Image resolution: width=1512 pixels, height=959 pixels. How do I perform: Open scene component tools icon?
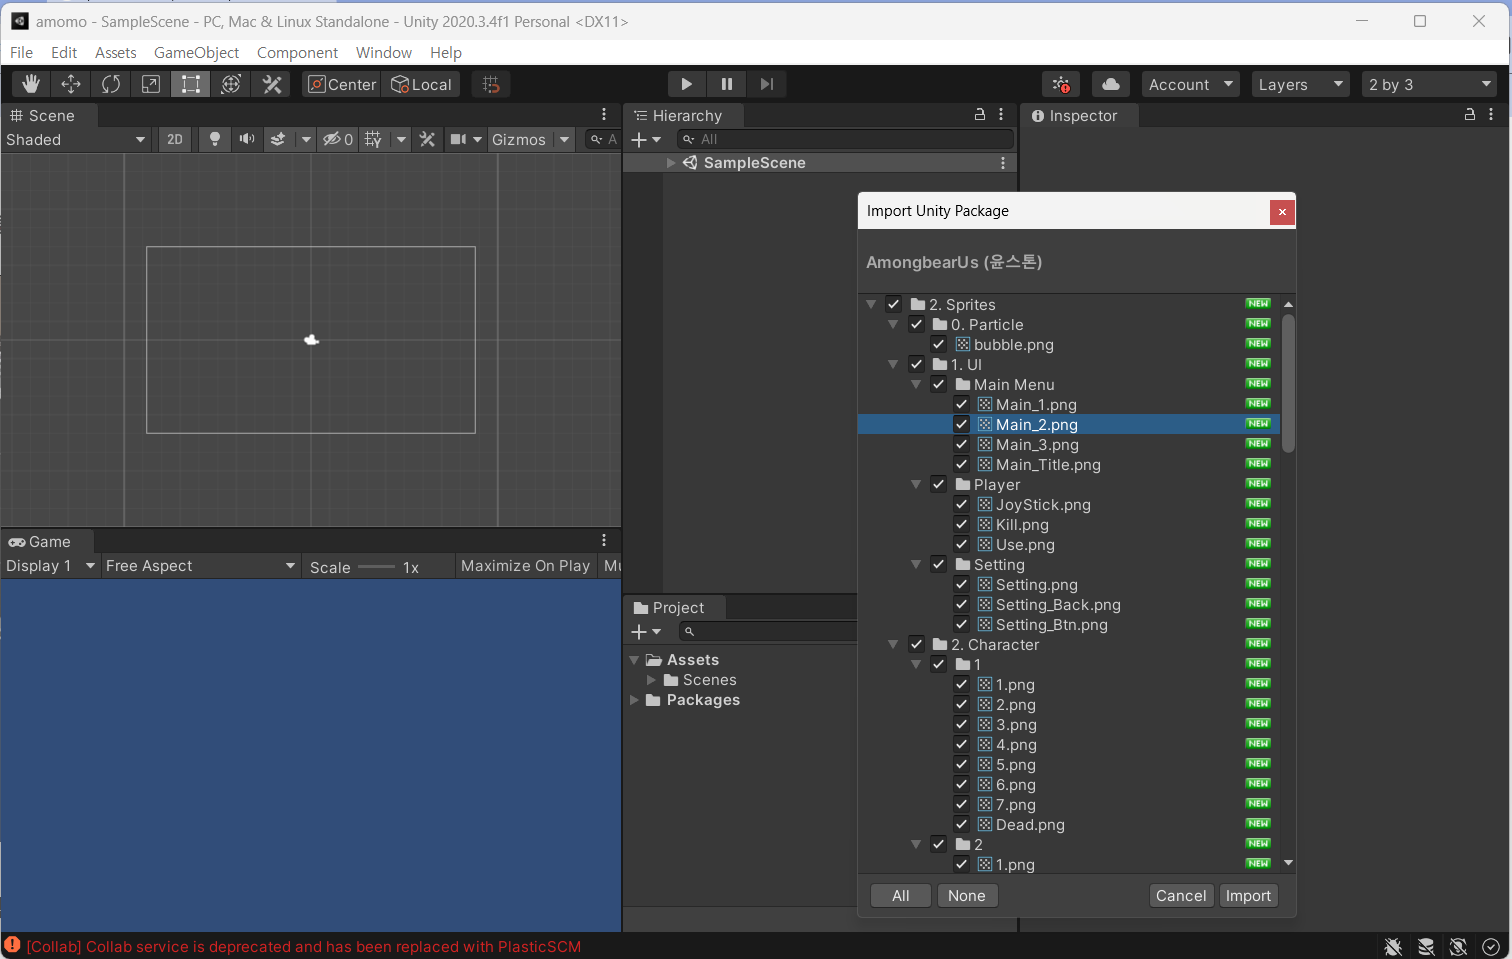pos(427,139)
